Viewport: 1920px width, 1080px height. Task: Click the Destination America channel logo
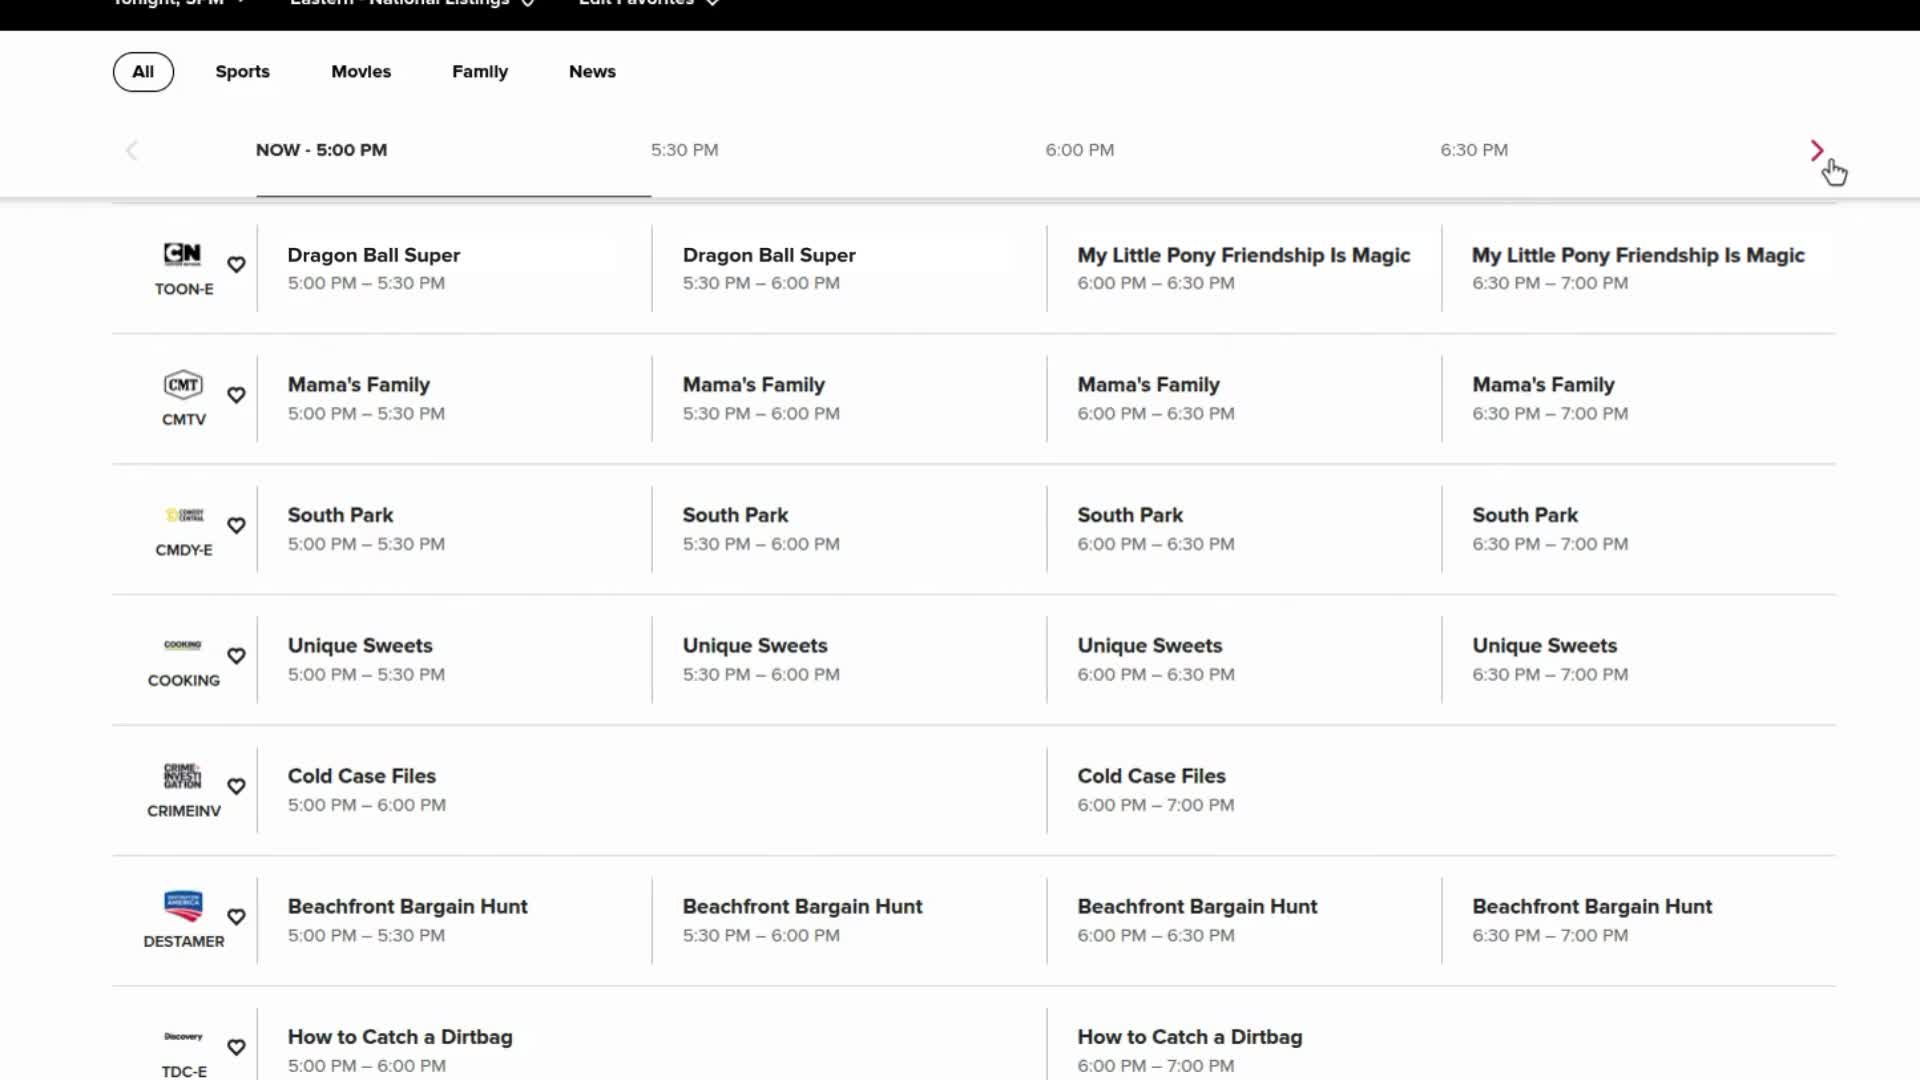(183, 906)
